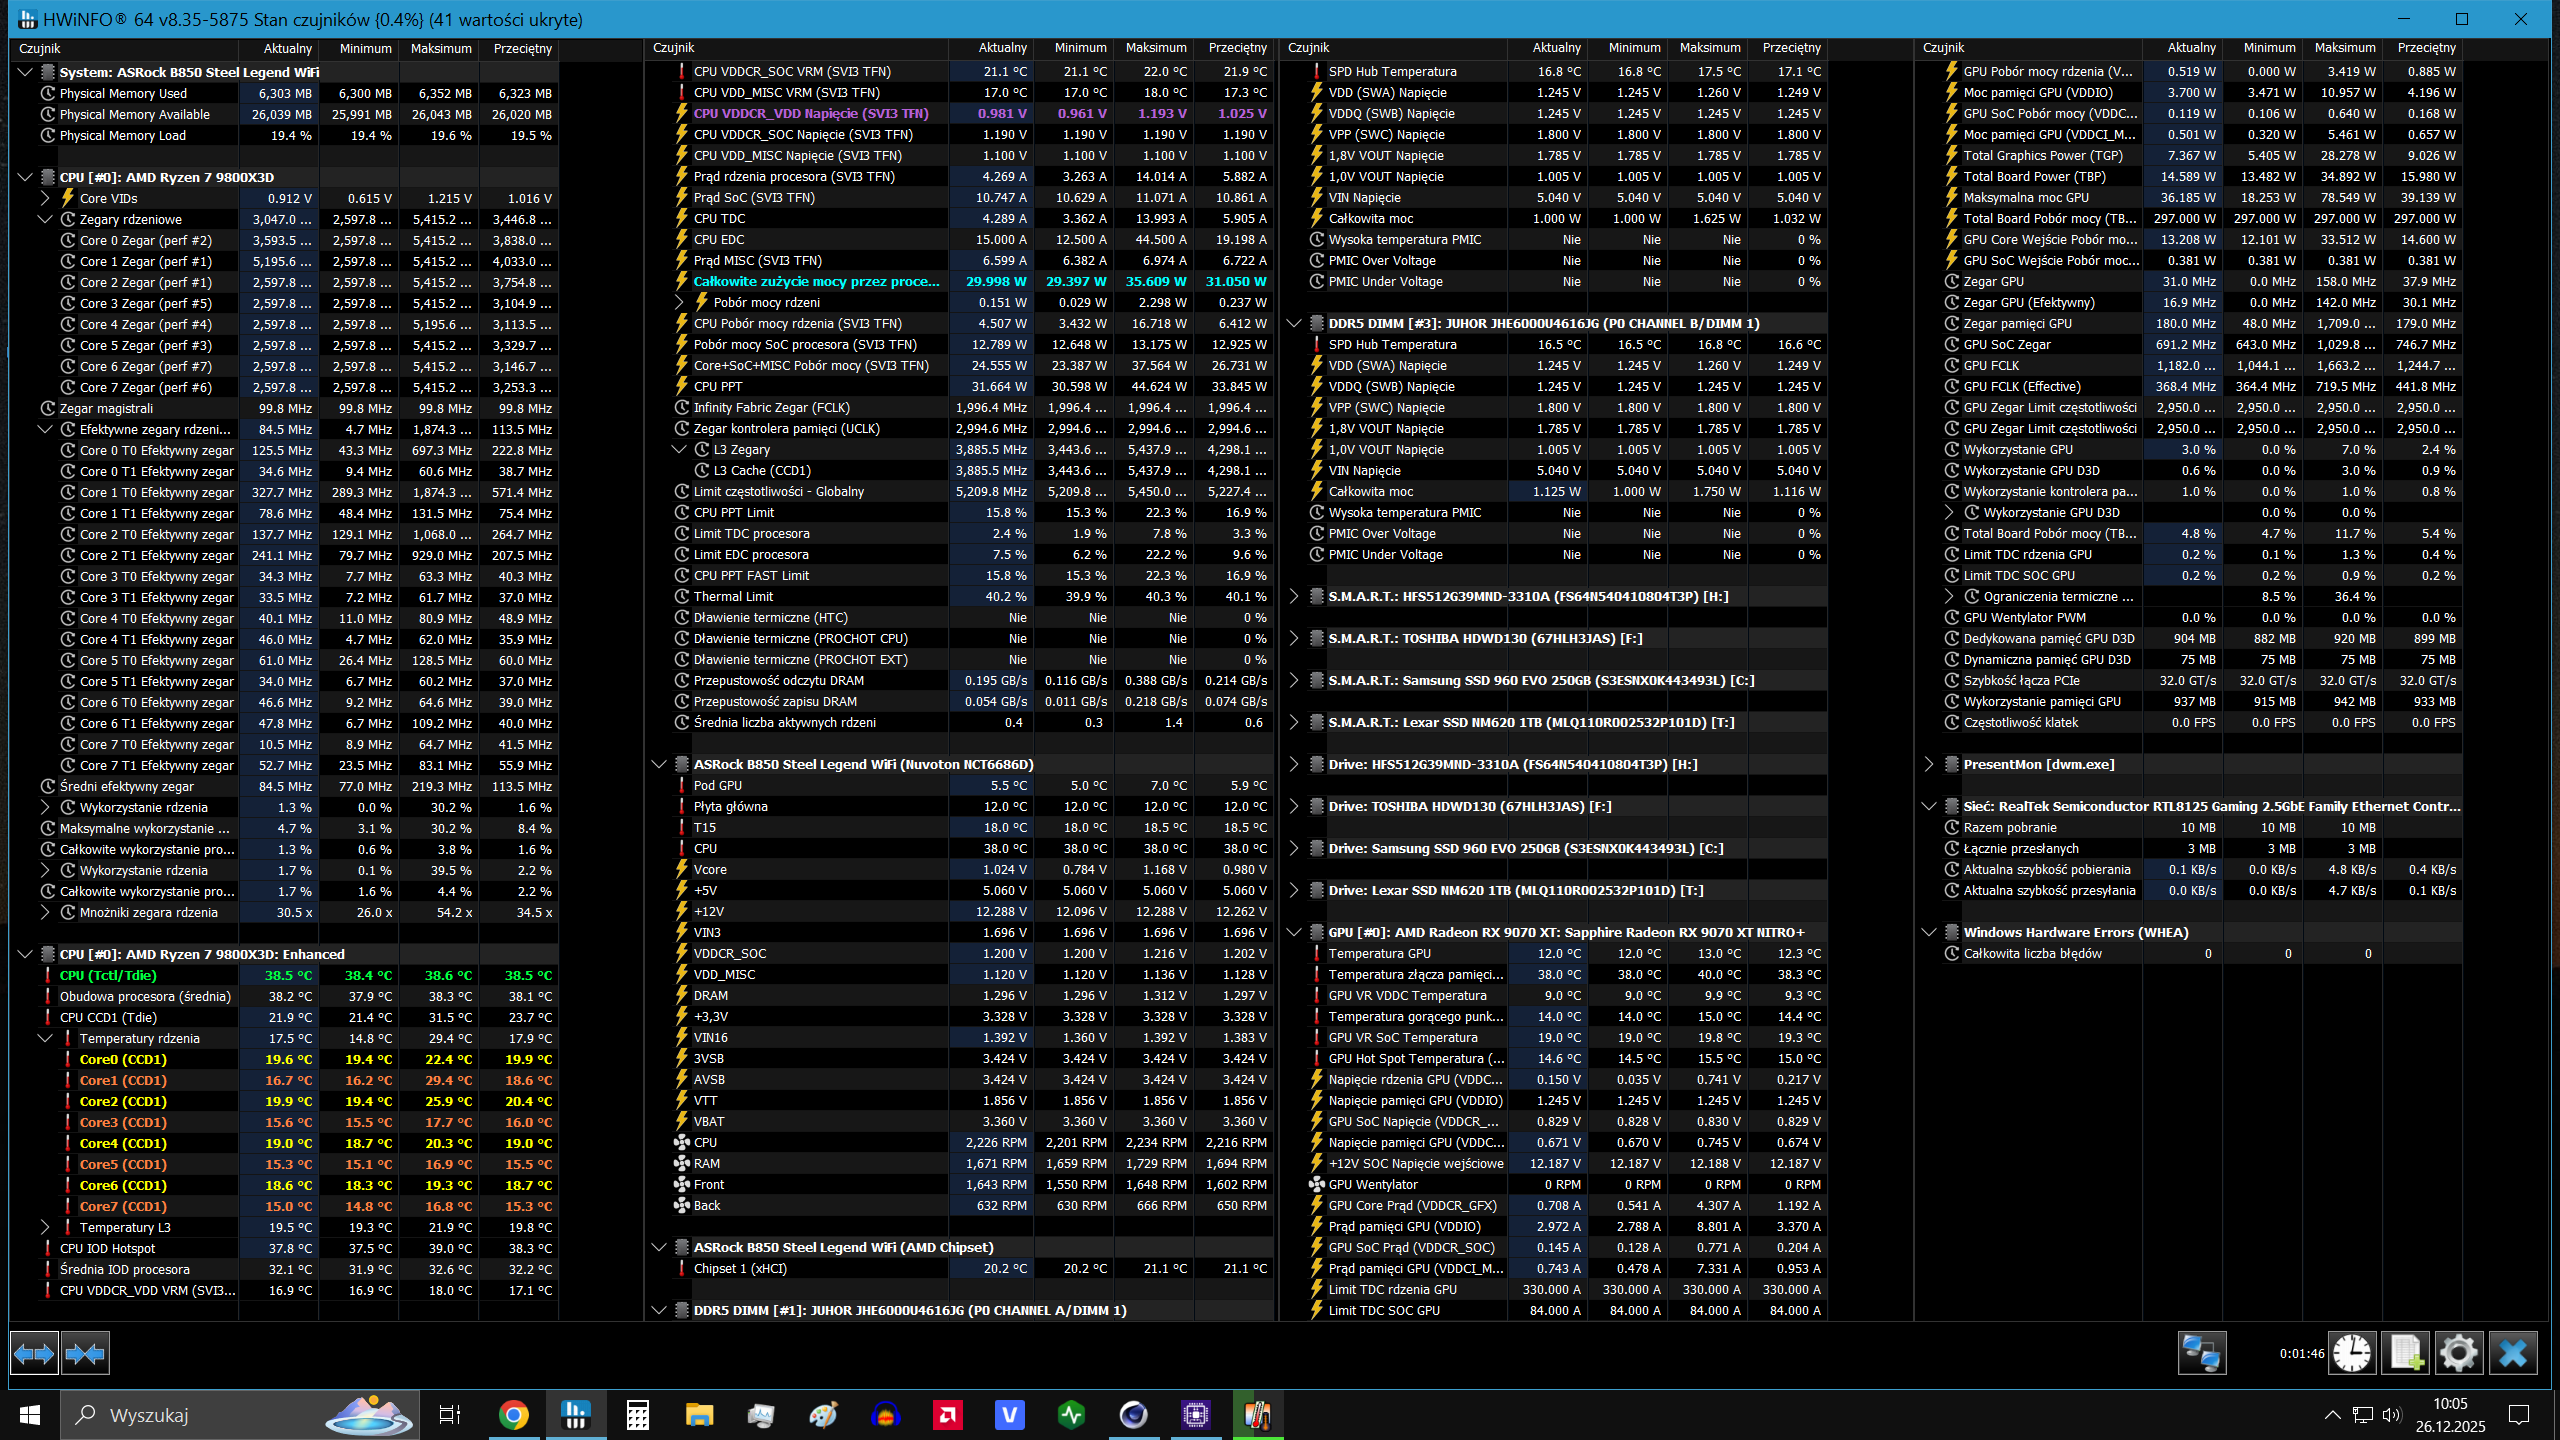This screenshot has width=2560, height=1440.
Task: Open remote network monitoring icon
Action: 2201,1353
